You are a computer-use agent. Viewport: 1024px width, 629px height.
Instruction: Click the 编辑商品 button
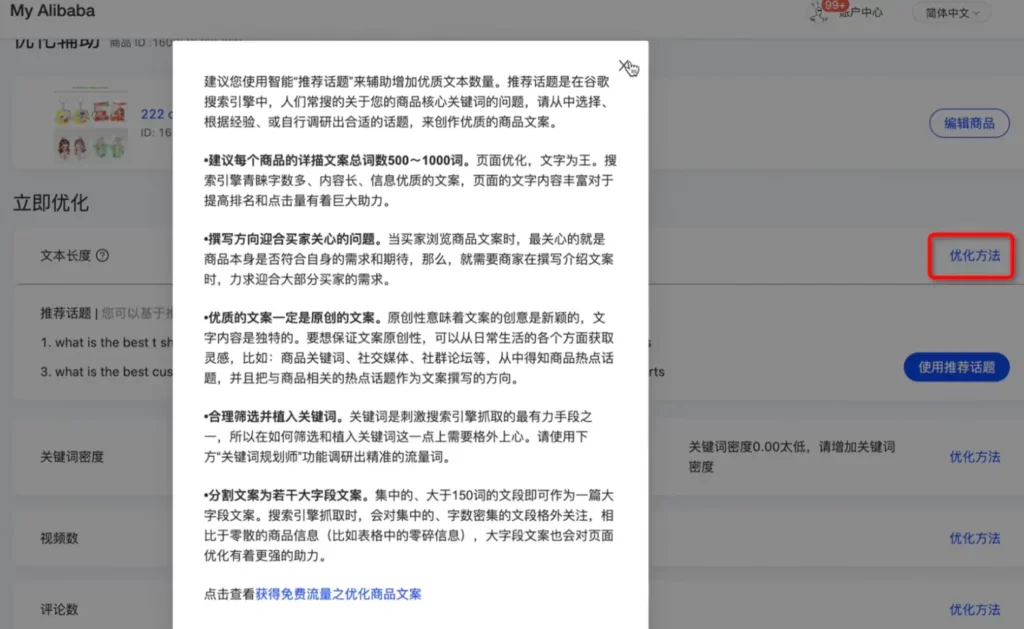coord(969,123)
